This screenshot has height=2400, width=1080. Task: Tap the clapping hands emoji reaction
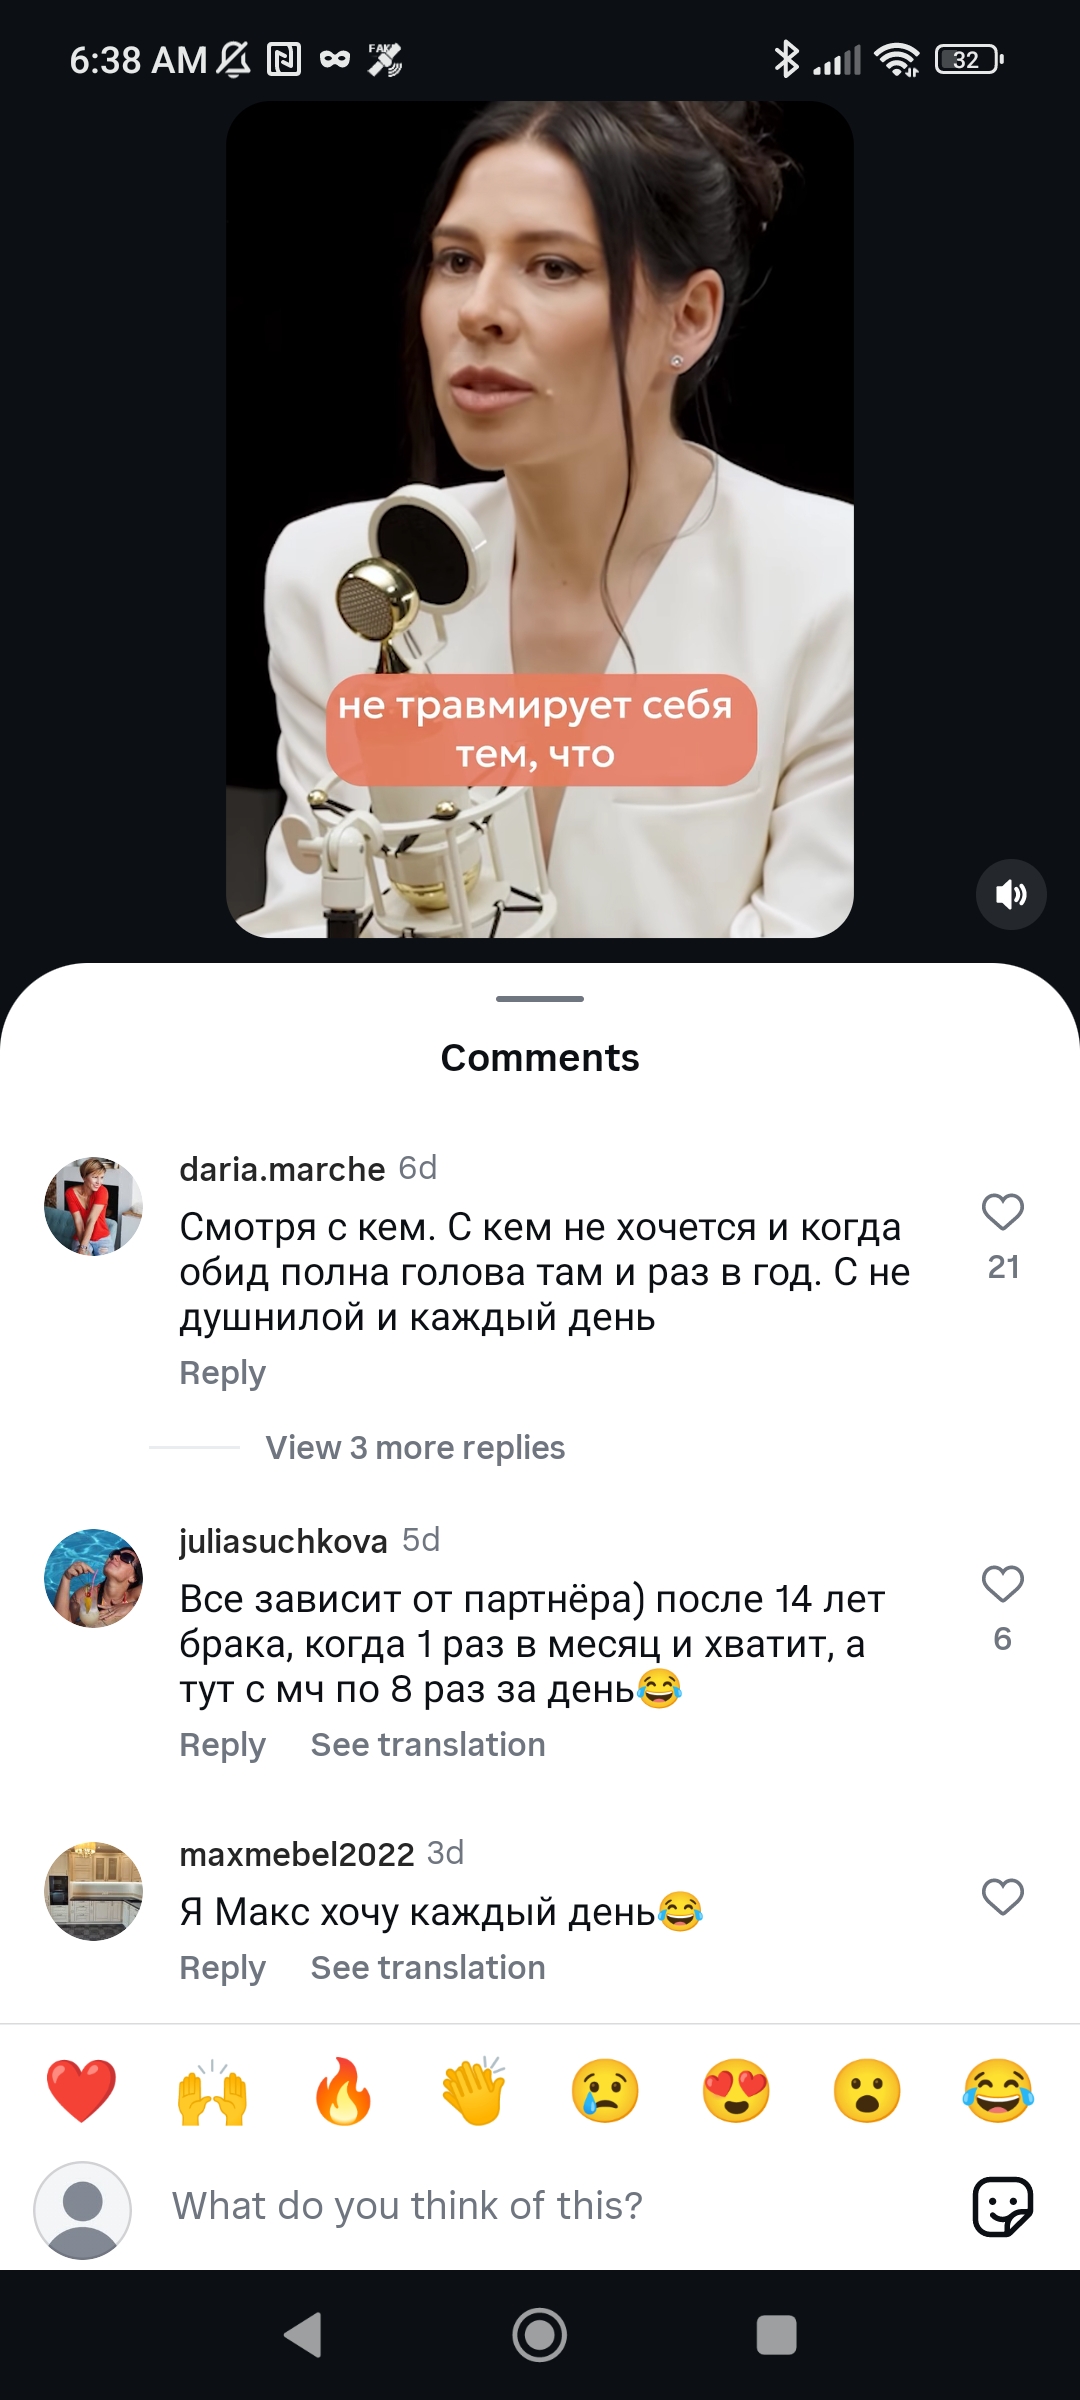[474, 2091]
